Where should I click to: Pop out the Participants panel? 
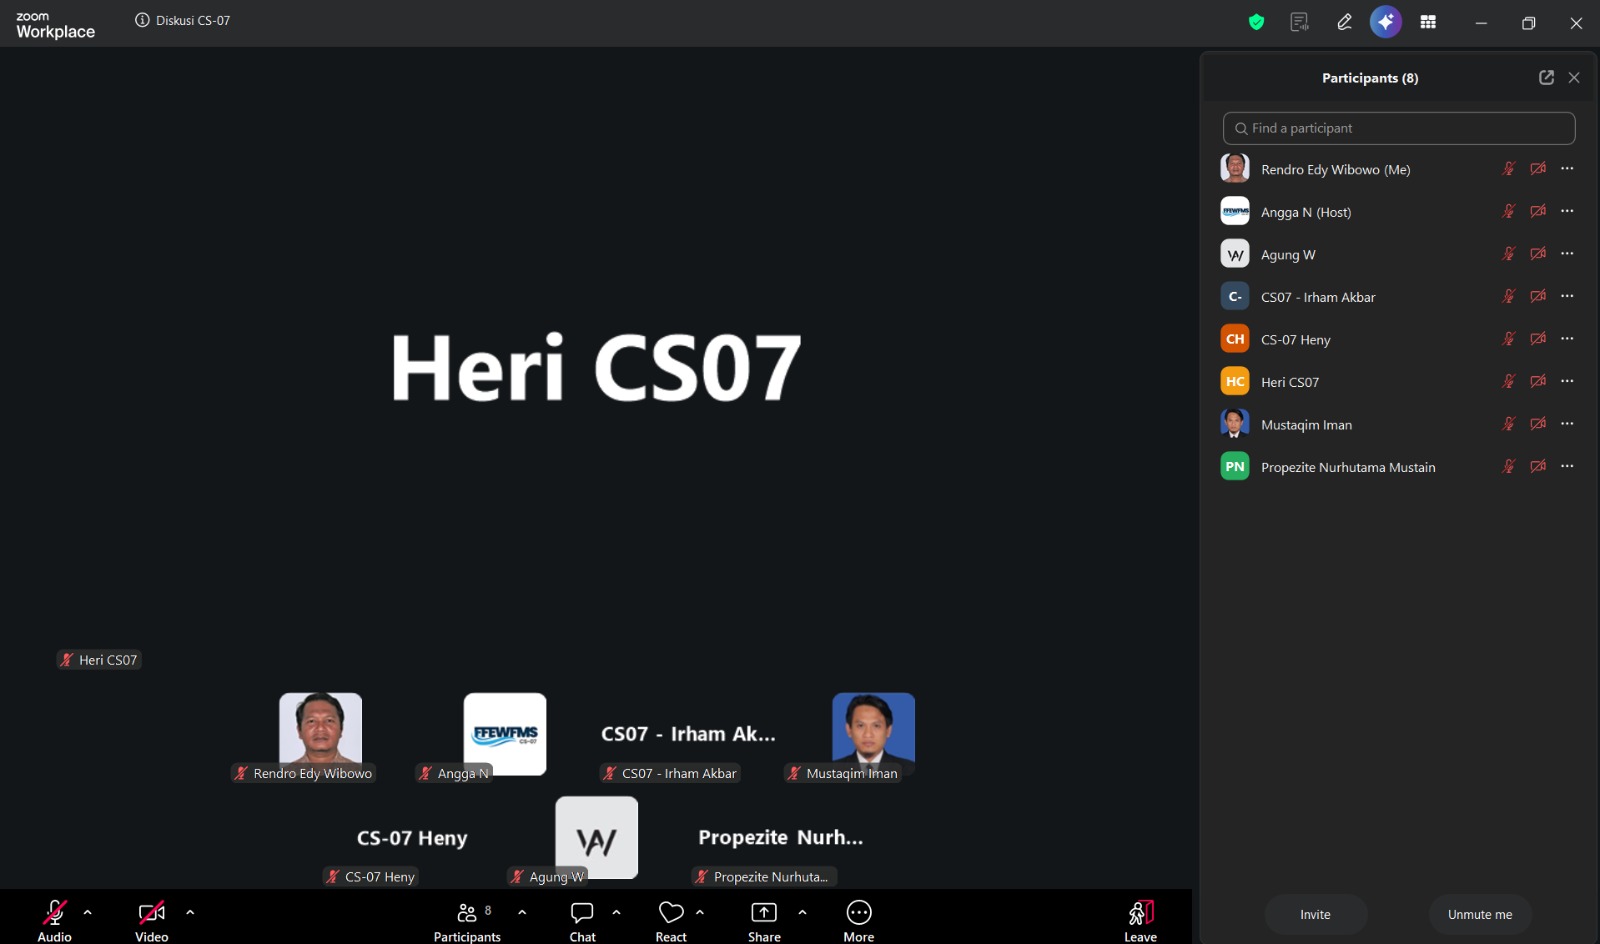(x=1546, y=77)
